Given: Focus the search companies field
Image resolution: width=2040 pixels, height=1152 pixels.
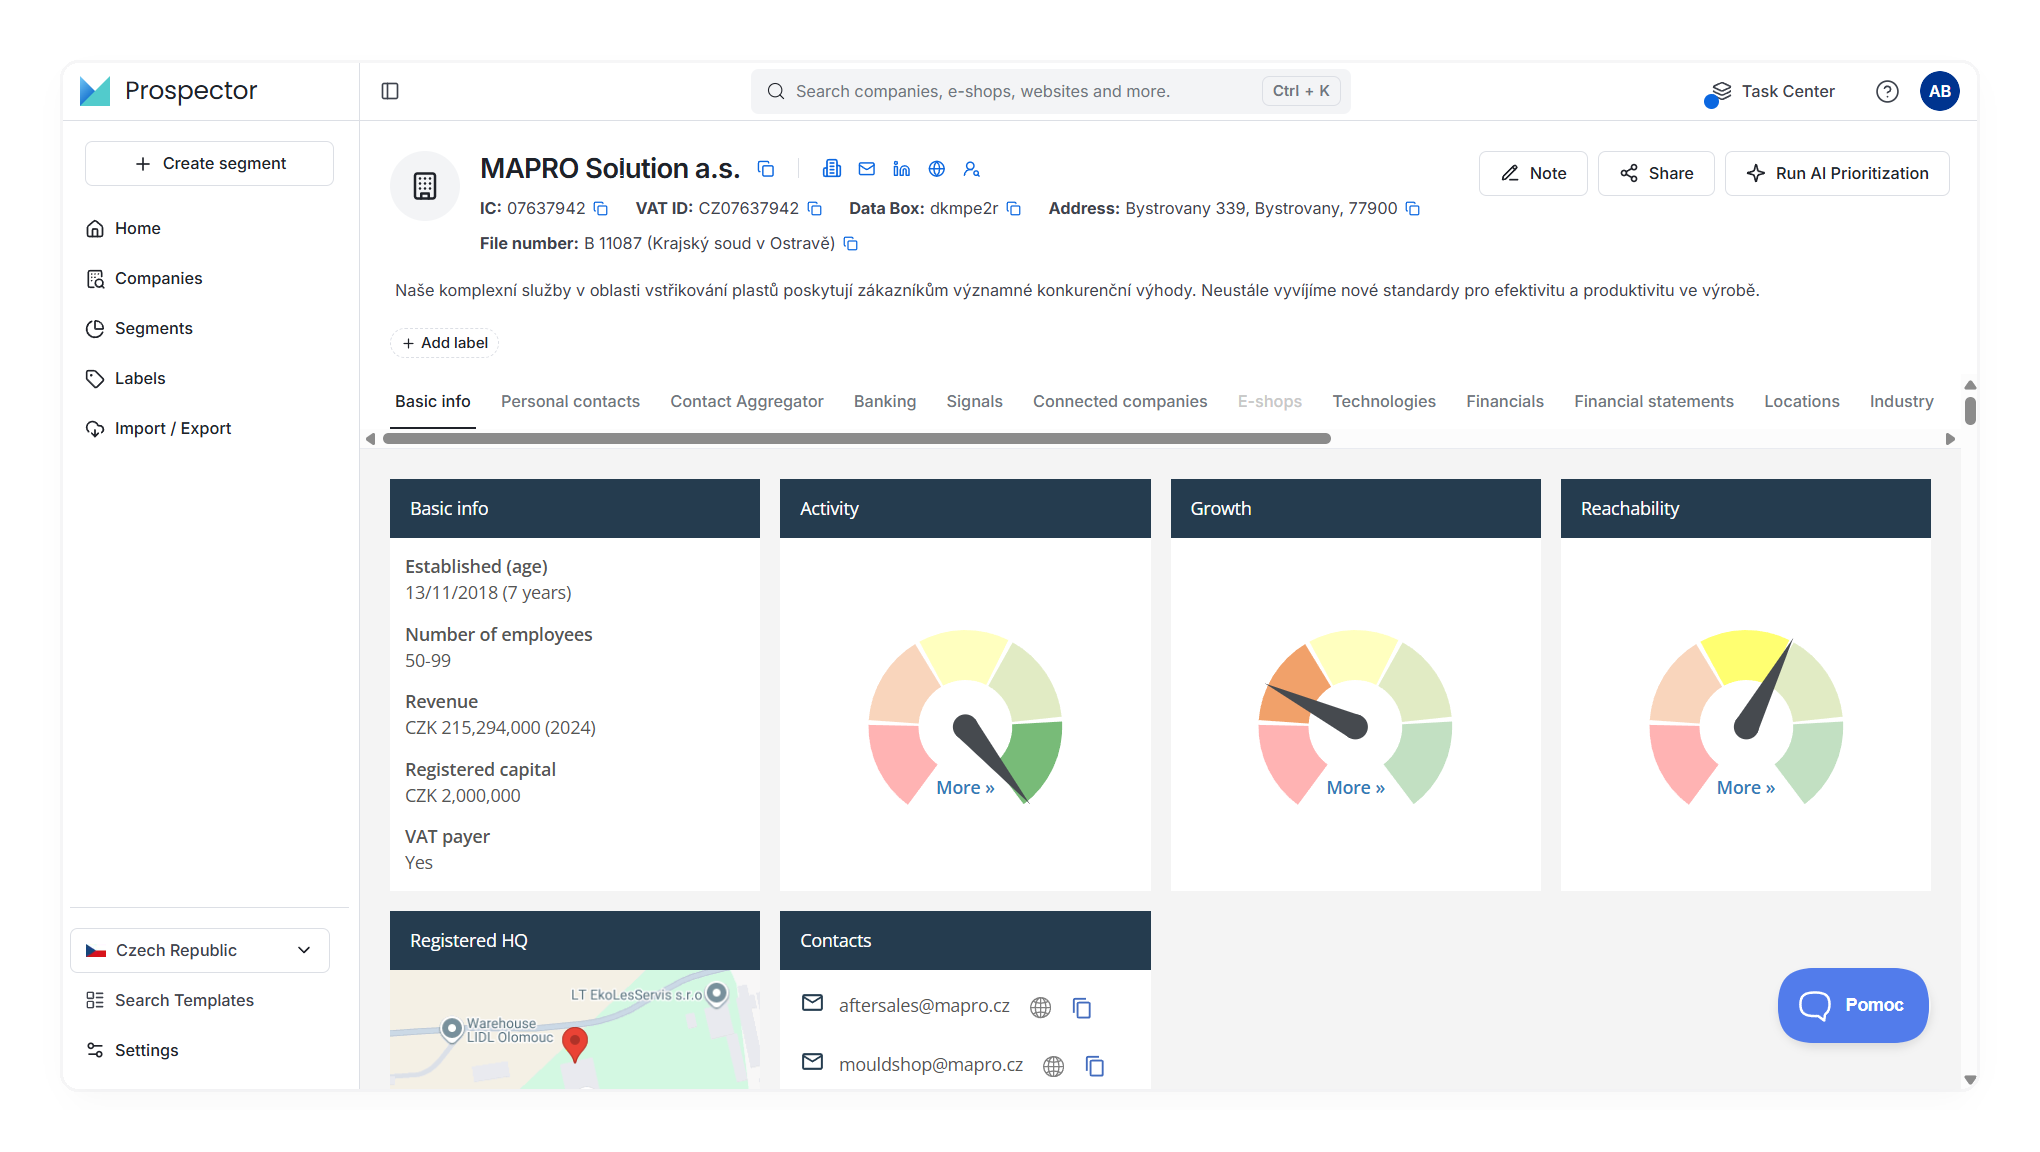Looking at the screenshot, I should pyautogui.click(x=1050, y=91).
